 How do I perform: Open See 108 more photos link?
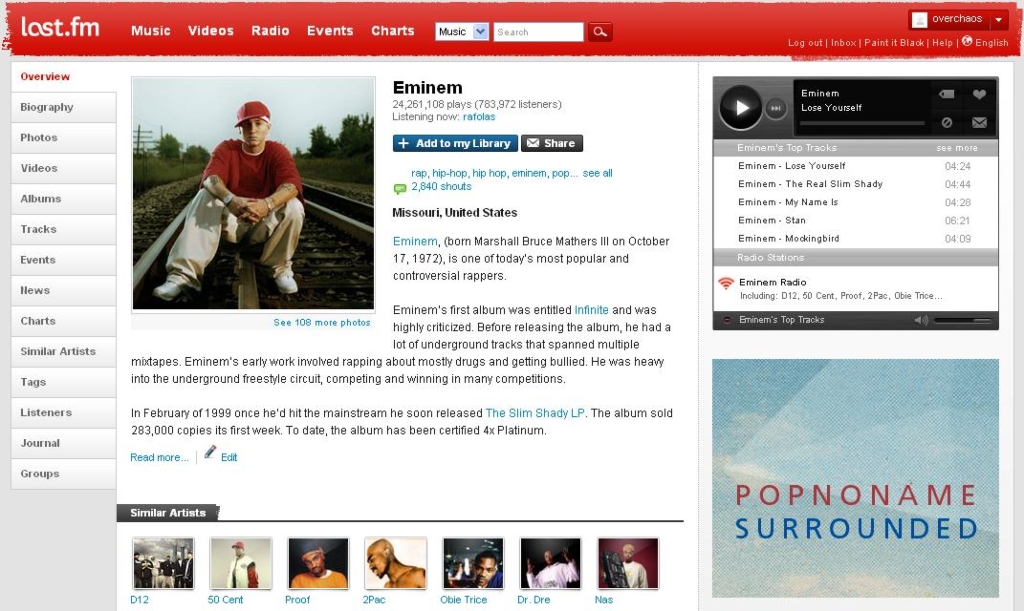(x=322, y=322)
